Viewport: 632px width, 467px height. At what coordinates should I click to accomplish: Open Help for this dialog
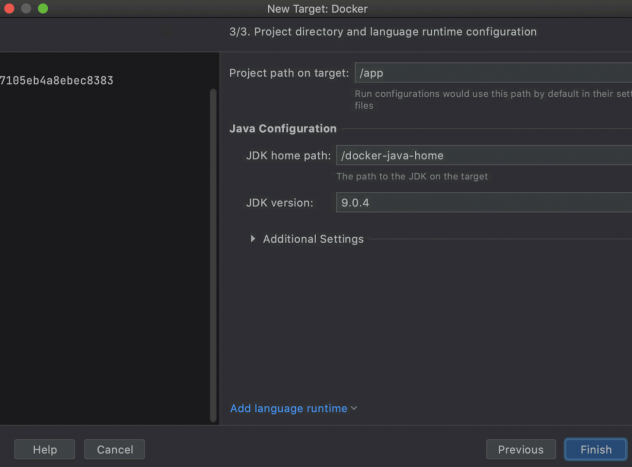pyautogui.click(x=45, y=449)
